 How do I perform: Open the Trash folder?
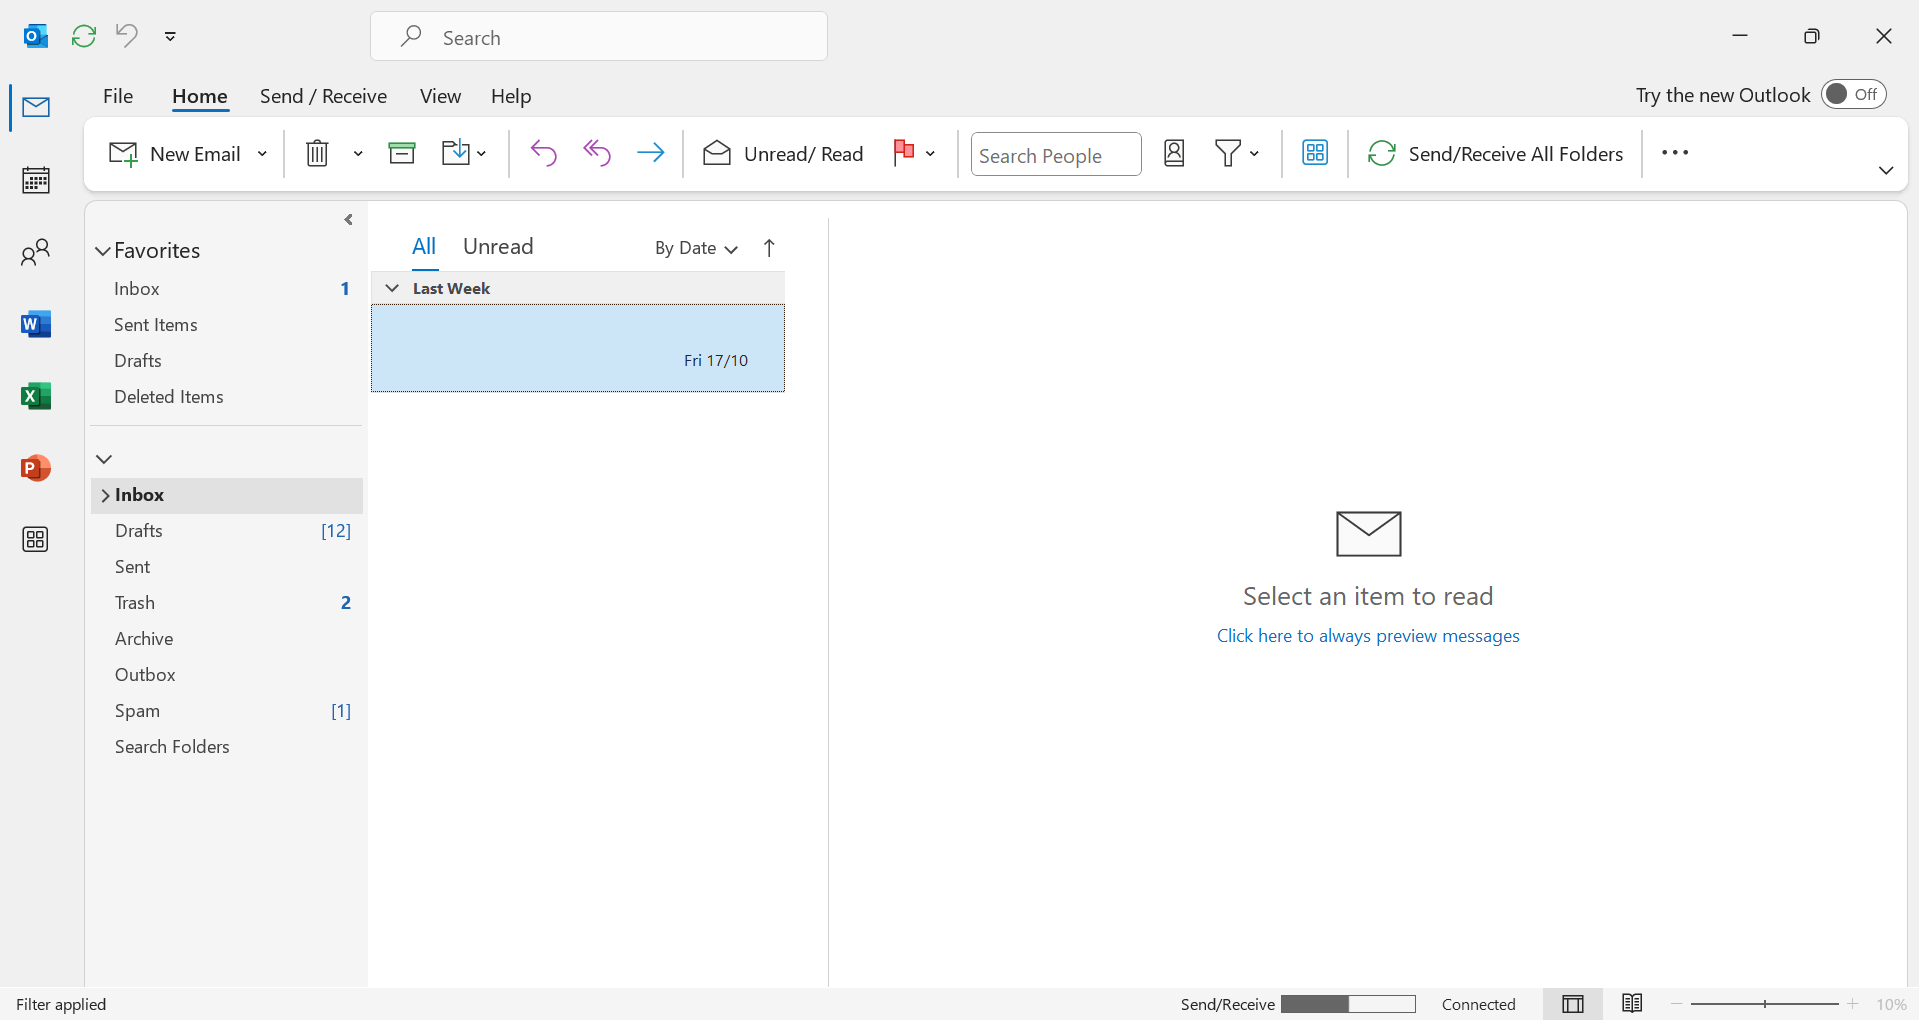(x=227, y=603)
